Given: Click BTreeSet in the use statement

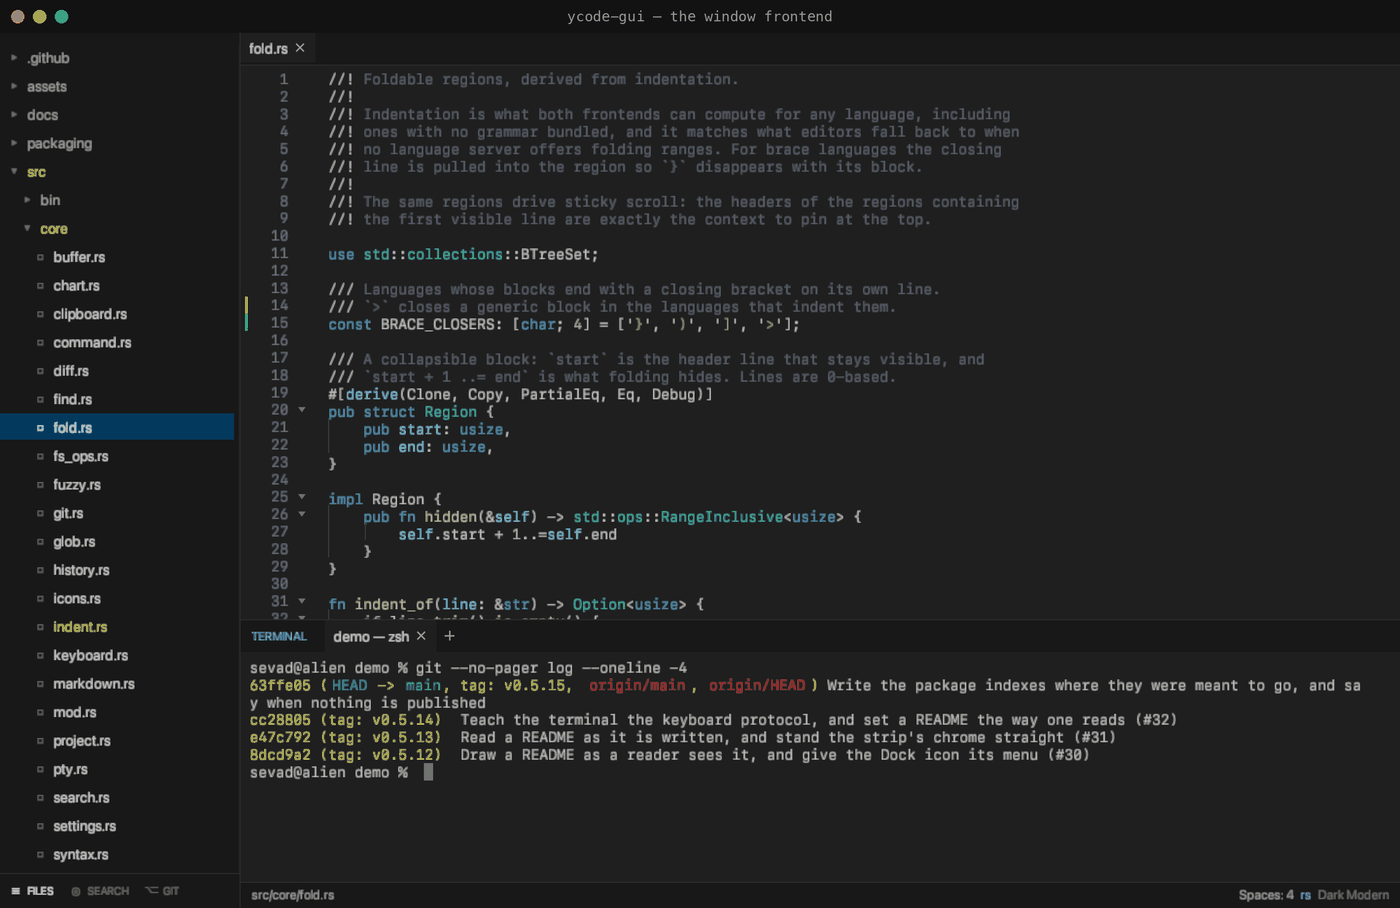Looking at the screenshot, I should coord(555,254).
